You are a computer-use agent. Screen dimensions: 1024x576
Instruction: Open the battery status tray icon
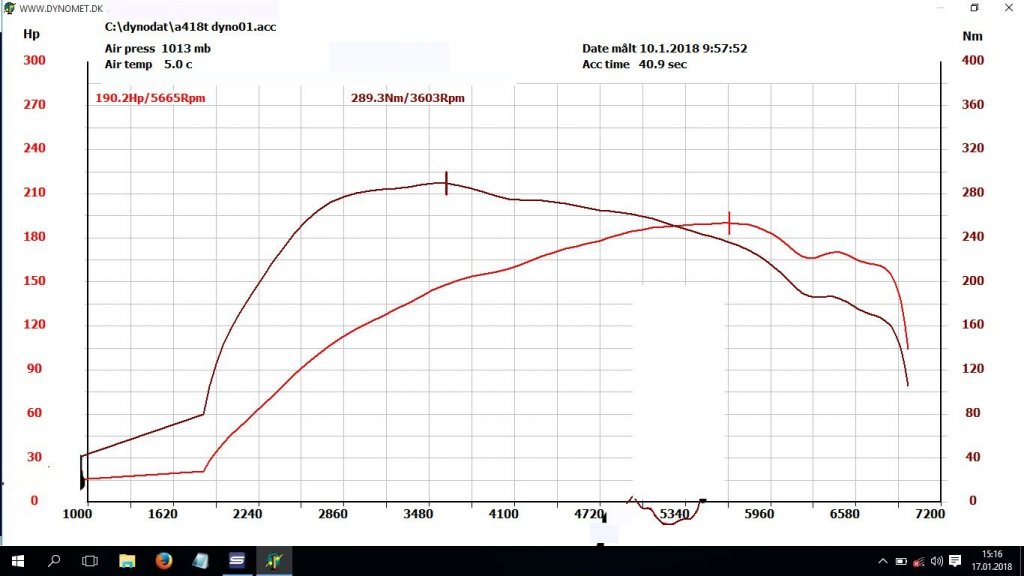901,561
